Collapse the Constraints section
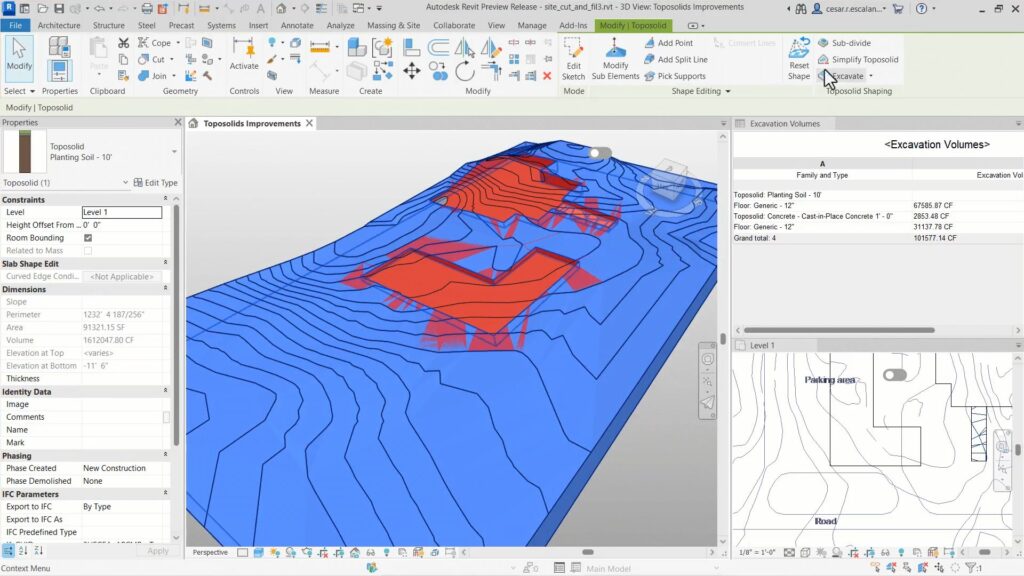 [165, 200]
